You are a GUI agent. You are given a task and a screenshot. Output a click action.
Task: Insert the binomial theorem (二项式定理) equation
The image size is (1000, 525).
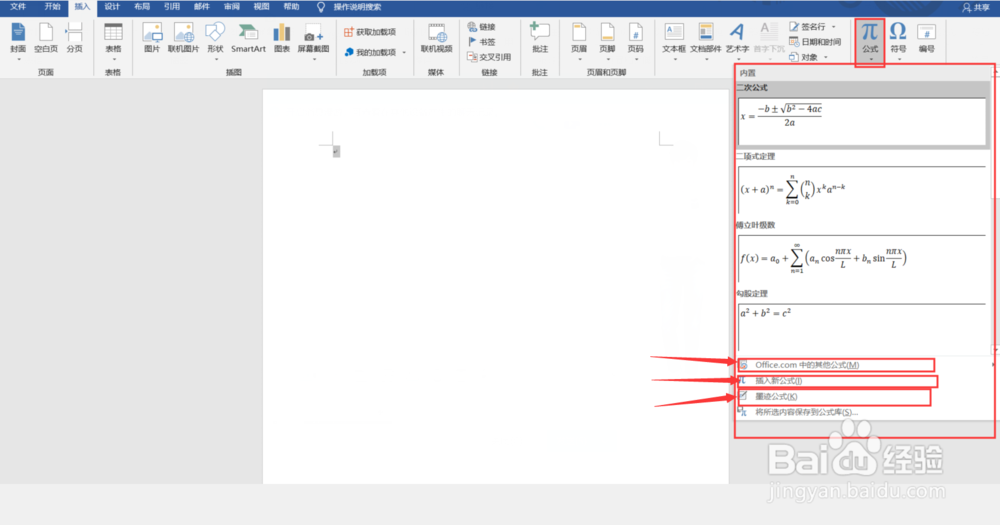(x=862, y=190)
